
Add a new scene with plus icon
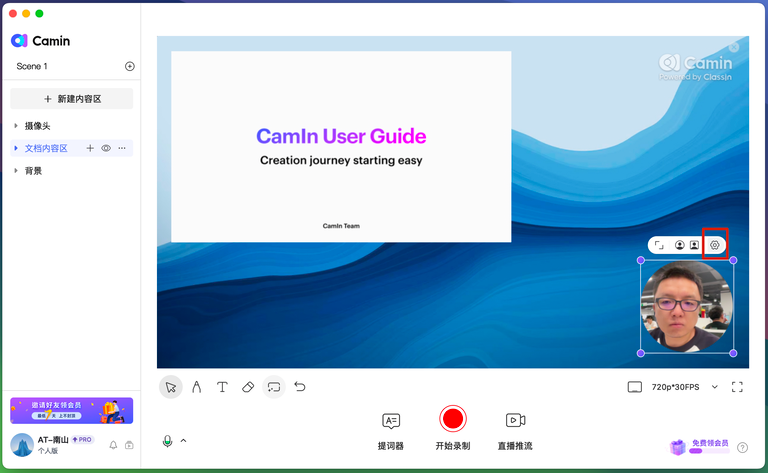click(x=130, y=66)
